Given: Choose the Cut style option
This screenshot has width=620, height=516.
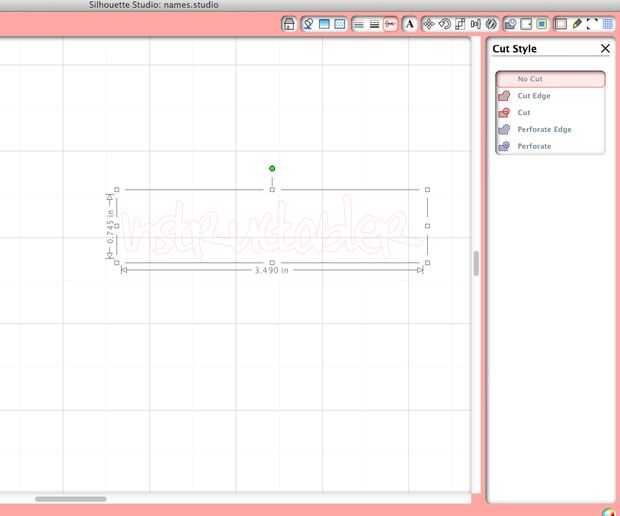Looking at the screenshot, I should [x=550, y=113].
